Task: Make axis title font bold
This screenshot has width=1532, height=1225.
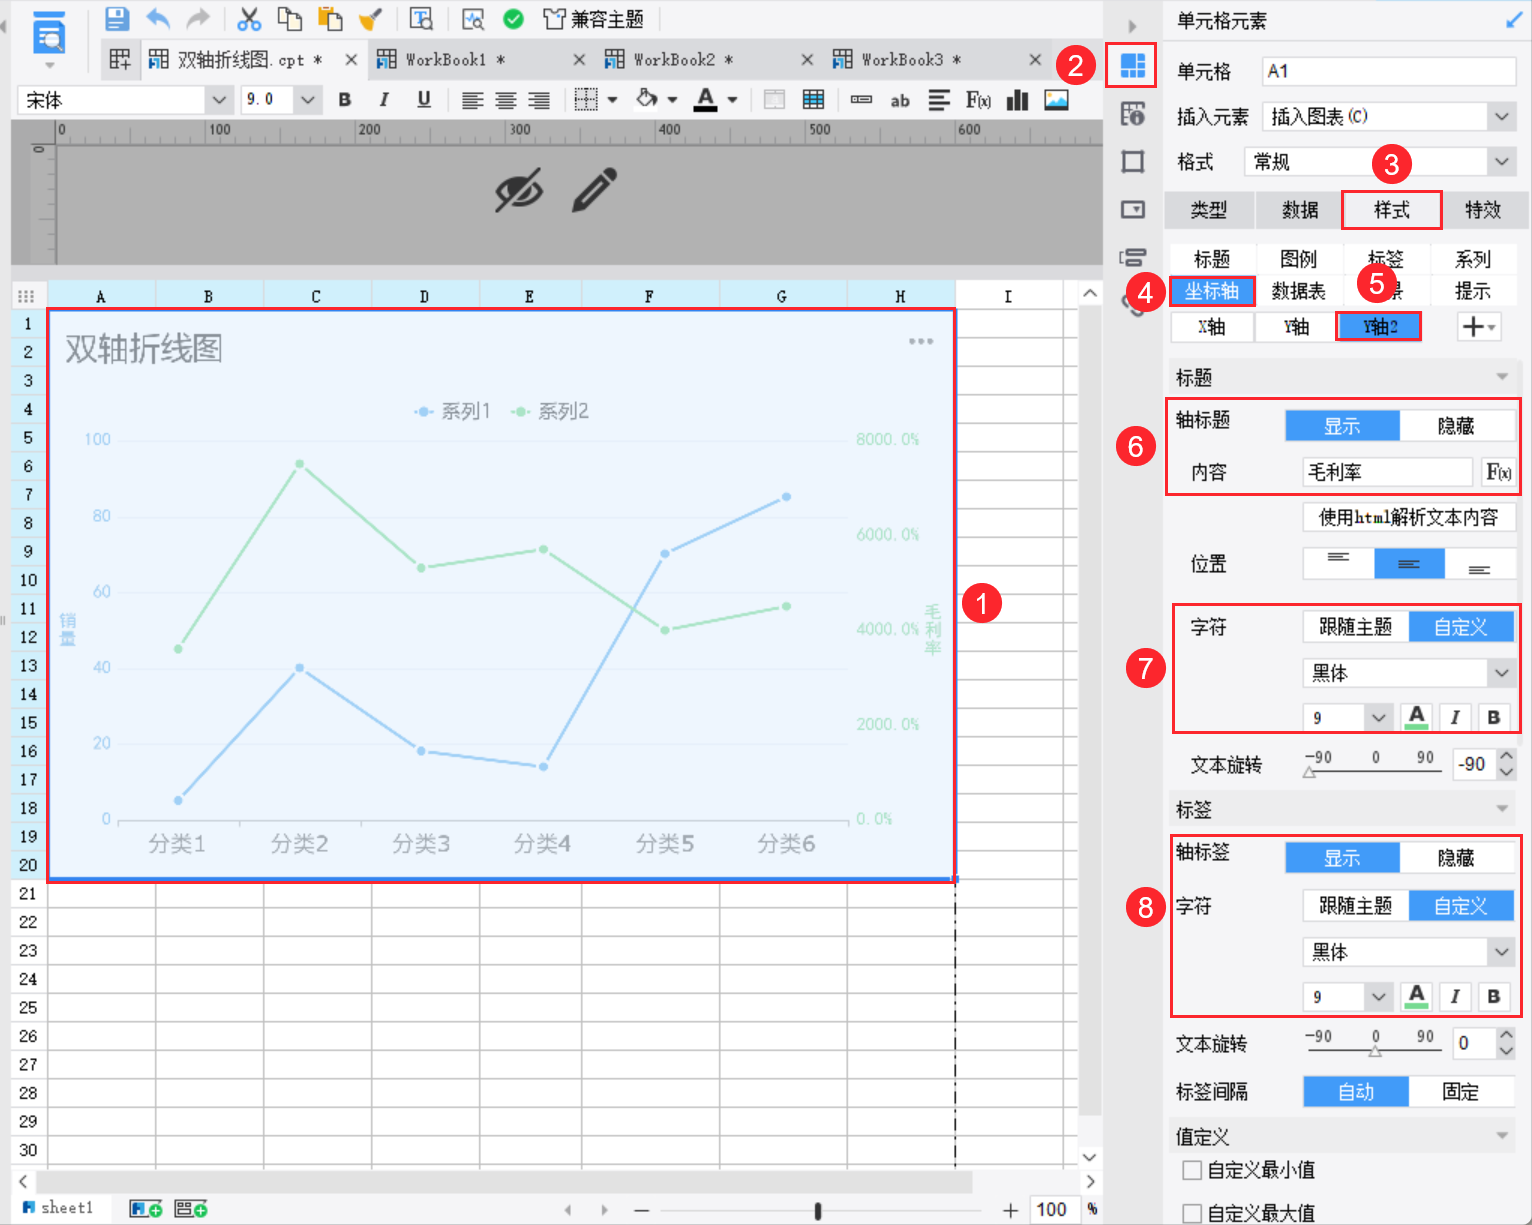Action: (x=1493, y=717)
